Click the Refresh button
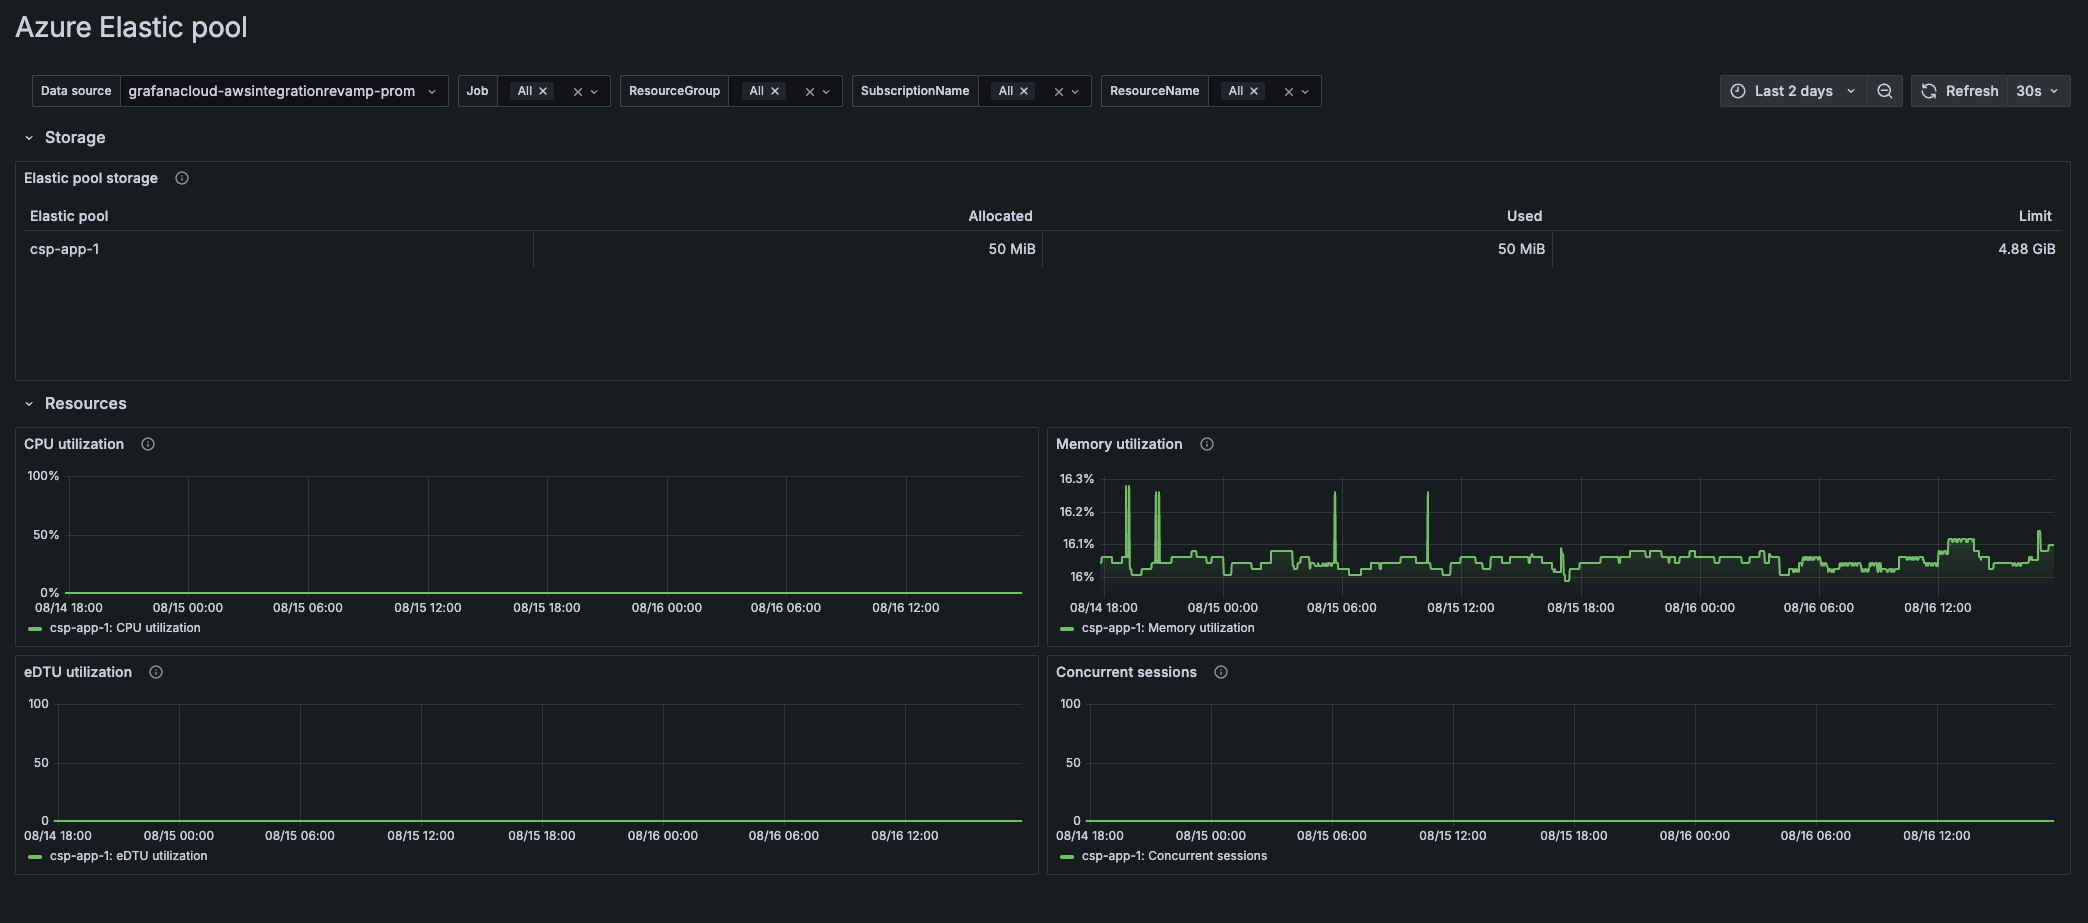Image resolution: width=2088 pixels, height=923 pixels. click(x=1961, y=91)
